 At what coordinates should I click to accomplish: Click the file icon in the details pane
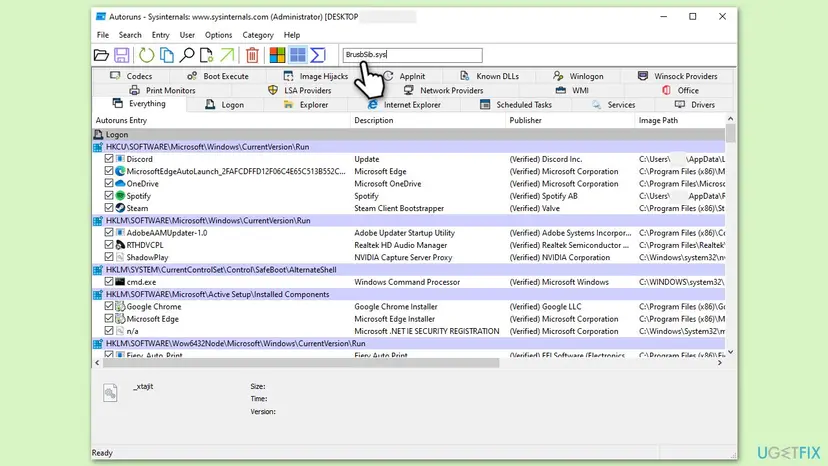[110, 393]
